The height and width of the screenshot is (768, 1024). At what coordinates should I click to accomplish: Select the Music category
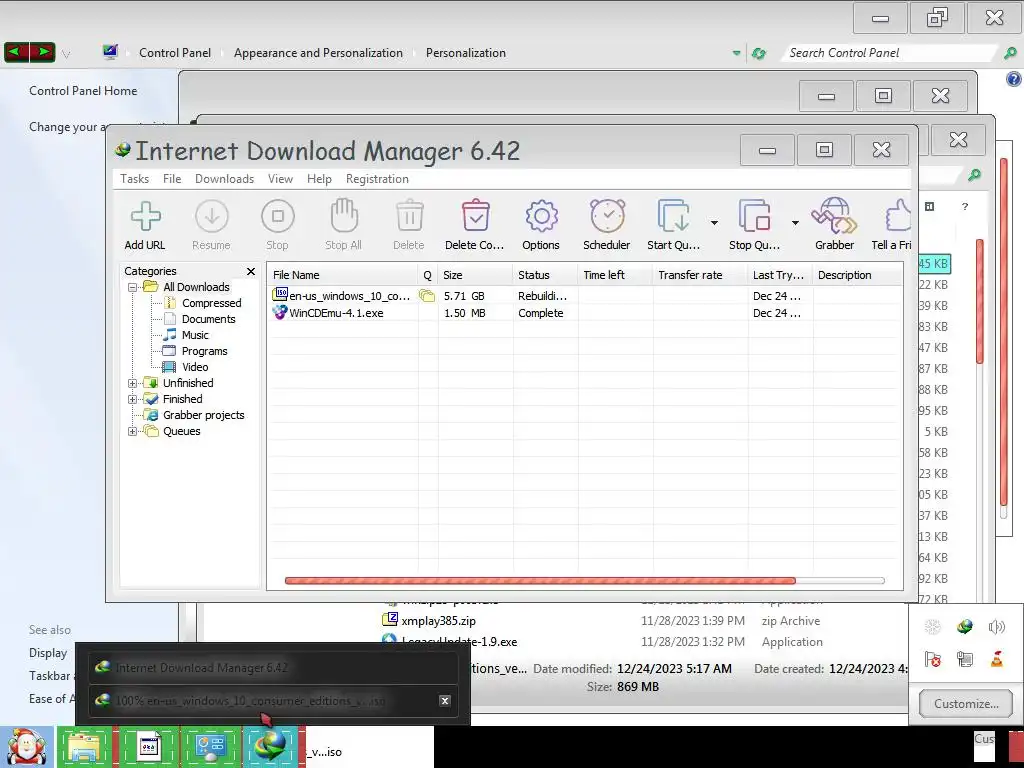coord(195,335)
